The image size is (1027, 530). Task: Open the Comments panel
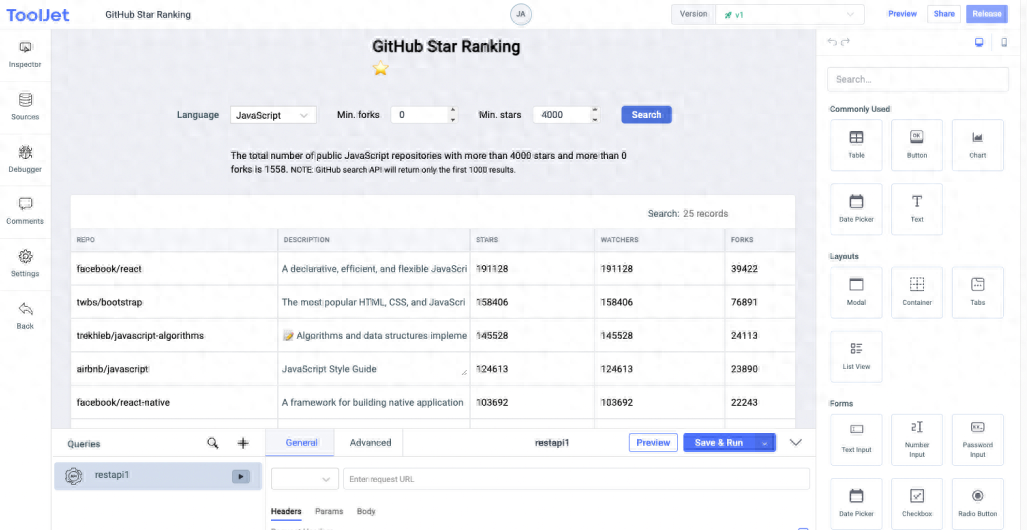25,212
